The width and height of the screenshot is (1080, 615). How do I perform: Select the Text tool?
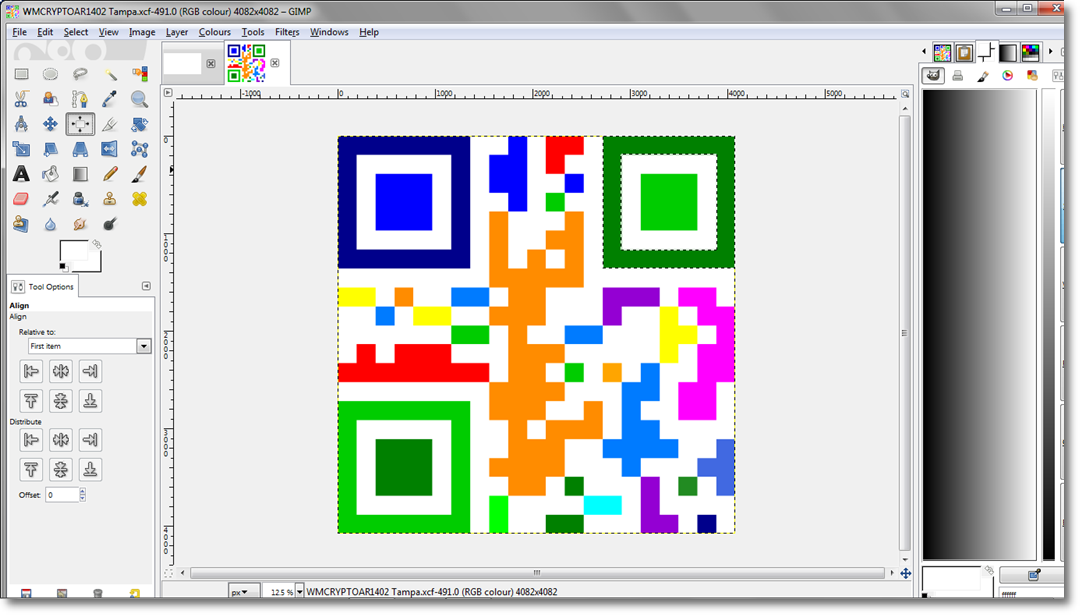click(x=21, y=174)
